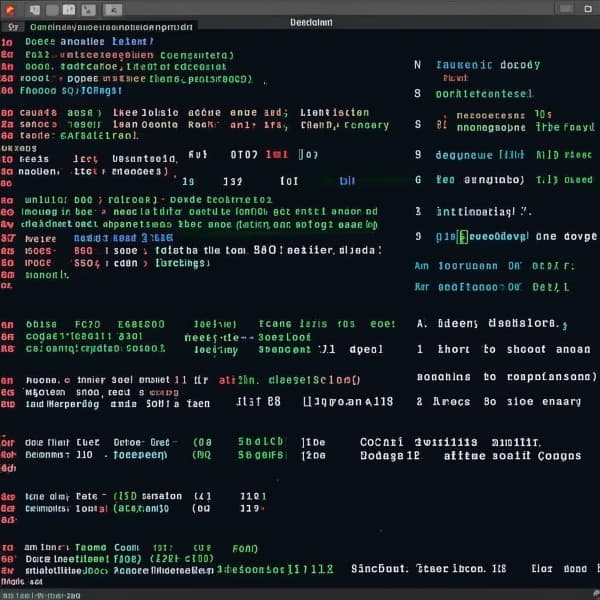The height and width of the screenshot is (600, 600).
Task: Click the 'Sanchout.' text on the bottom line
Action: point(380,569)
